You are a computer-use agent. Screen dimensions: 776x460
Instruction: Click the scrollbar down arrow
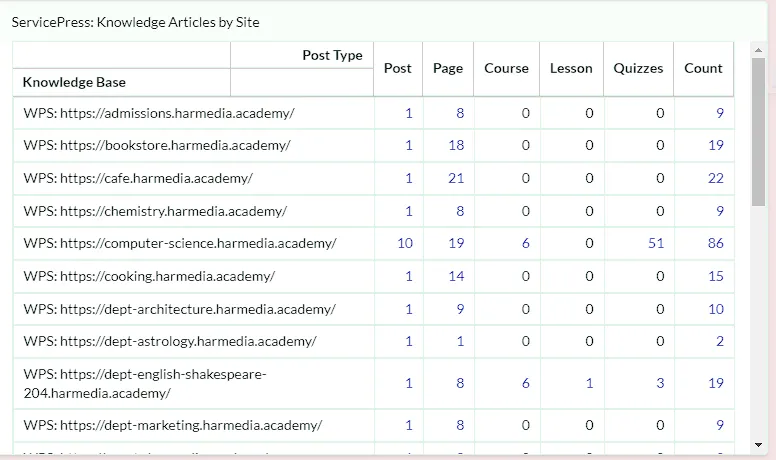758,445
